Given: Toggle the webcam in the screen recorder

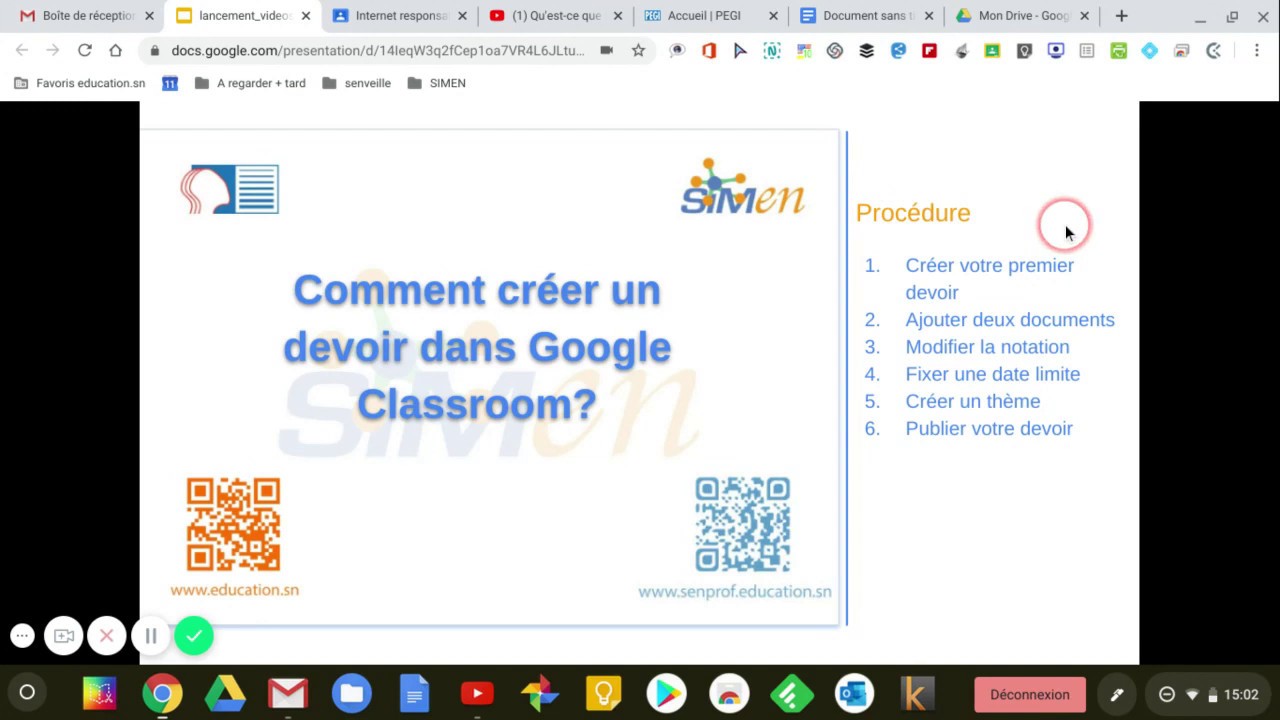Looking at the screenshot, I should 64,636.
